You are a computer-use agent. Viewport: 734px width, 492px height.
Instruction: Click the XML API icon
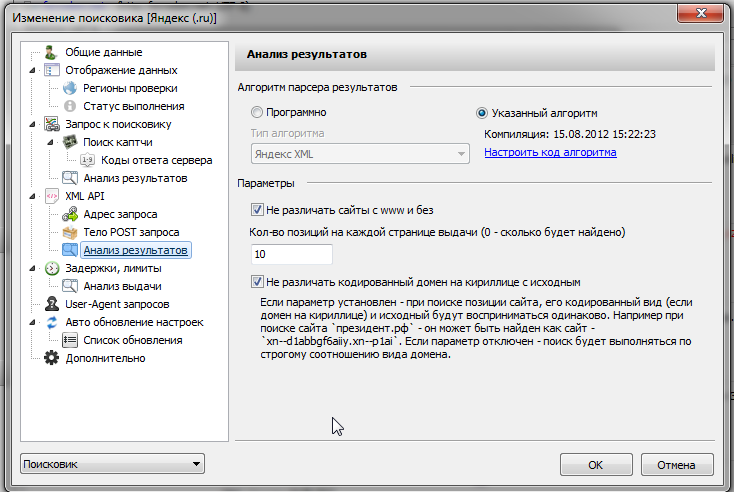point(52,196)
